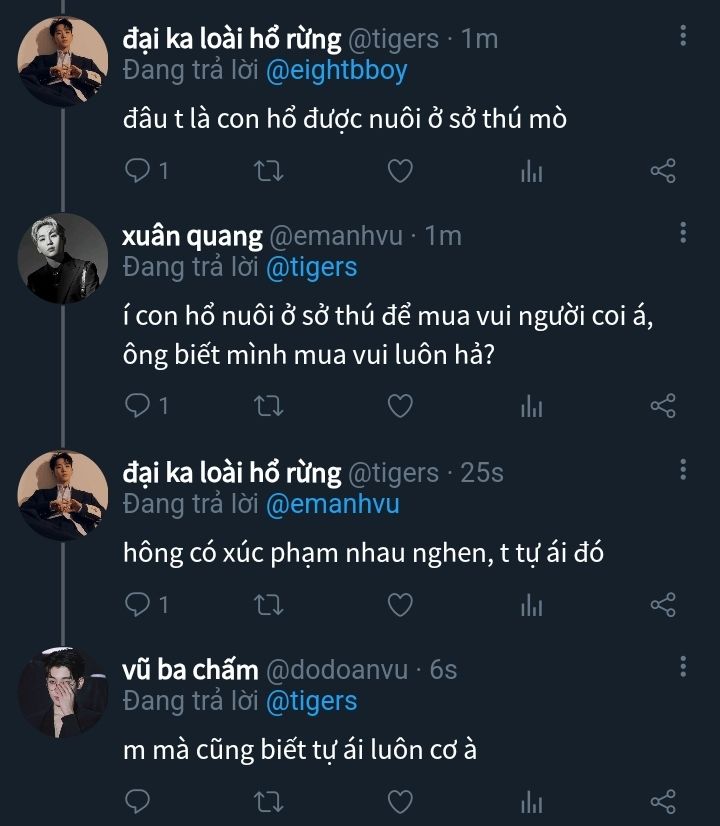The height and width of the screenshot is (826, 720).
Task: Like the 'hông có xúc phạm' tweet
Action: (x=400, y=605)
